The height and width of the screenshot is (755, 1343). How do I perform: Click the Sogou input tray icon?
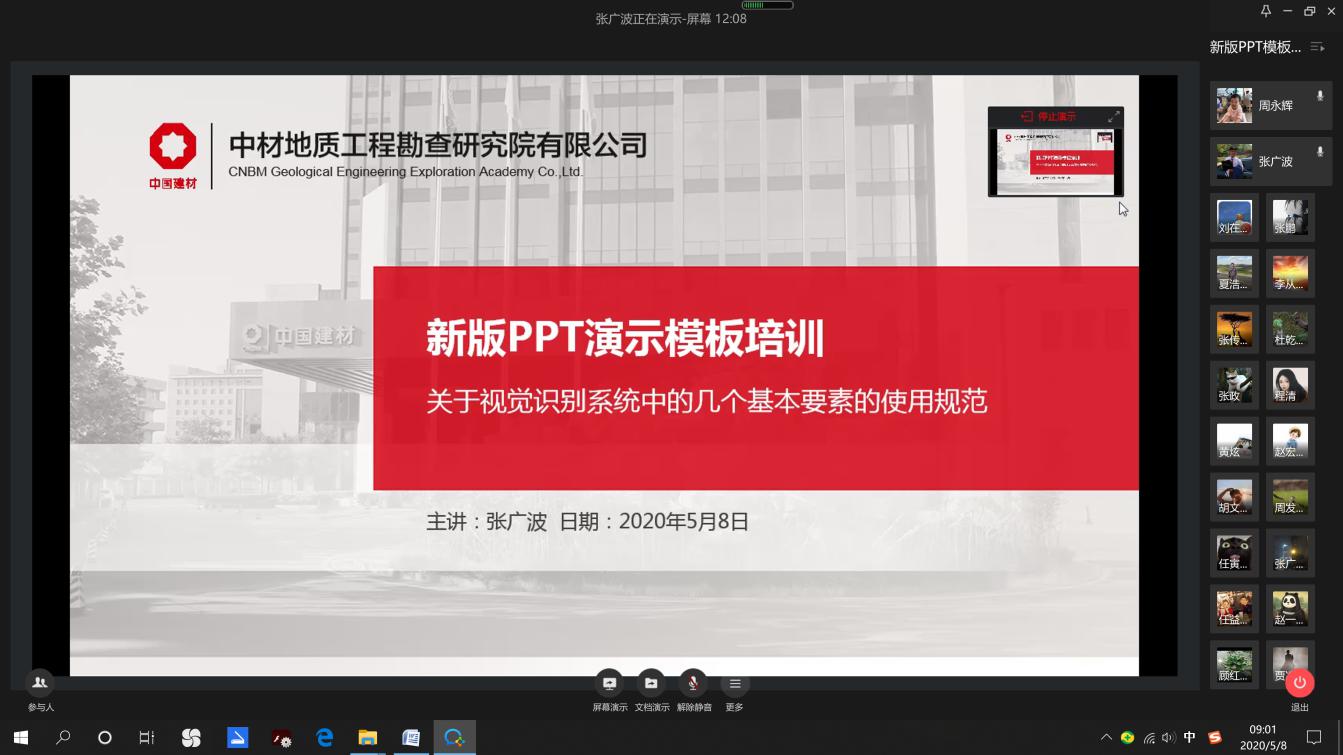(x=1215, y=738)
